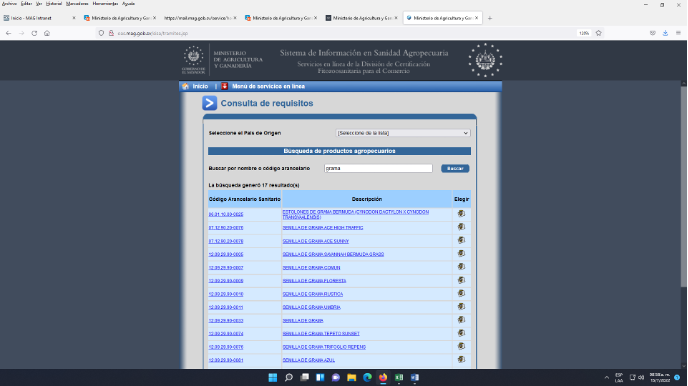Close the Inicio - MAG Intranet tab
The image size is (688, 386).
(74, 18)
